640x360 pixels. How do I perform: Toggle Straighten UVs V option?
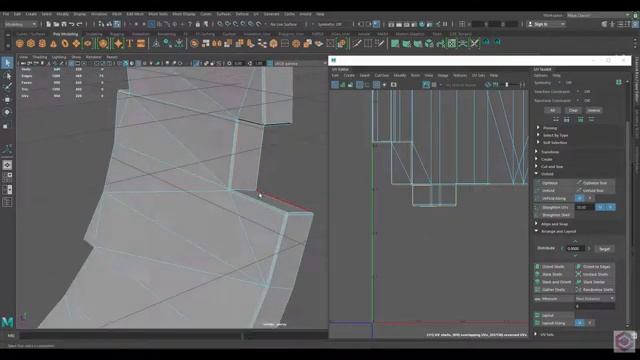pos(611,207)
